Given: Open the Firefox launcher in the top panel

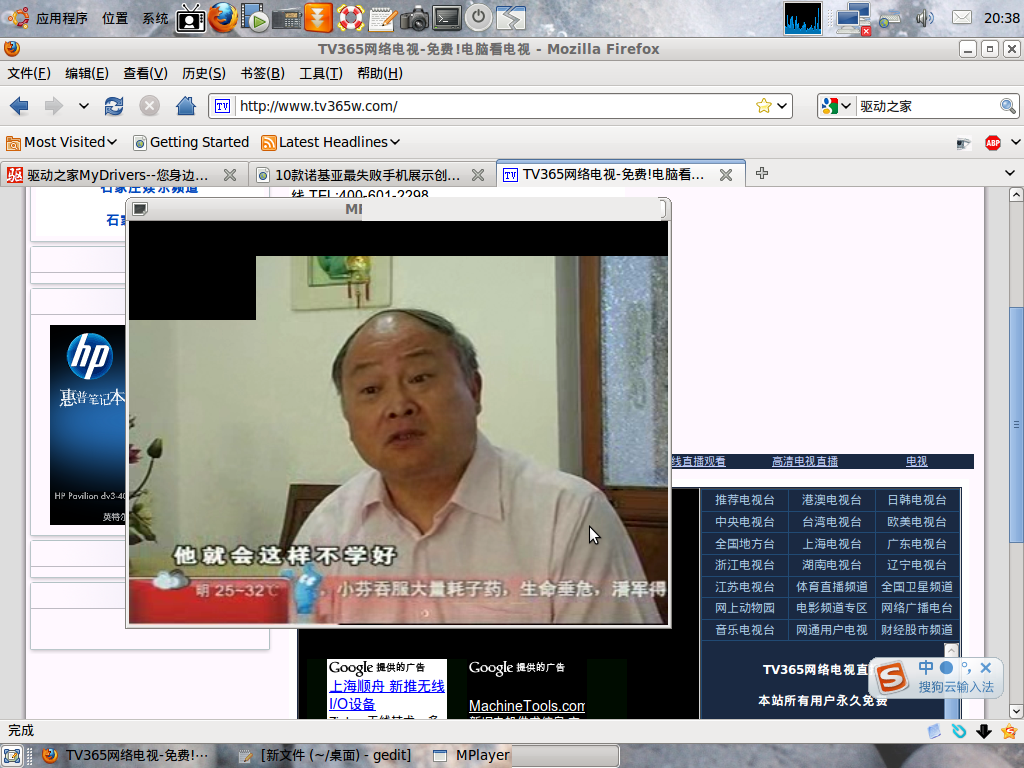Looking at the screenshot, I should click(223, 18).
